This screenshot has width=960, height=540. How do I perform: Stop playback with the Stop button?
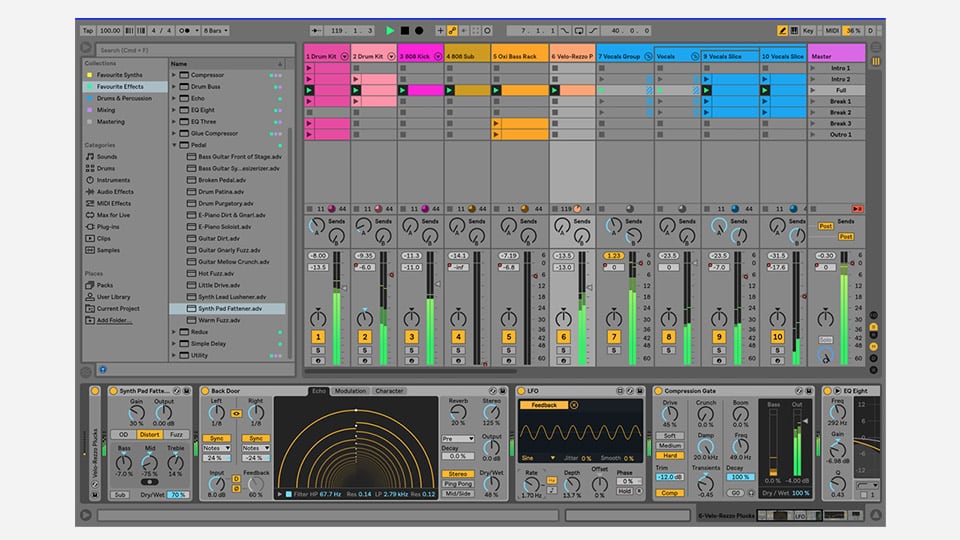[x=405, y=30]
